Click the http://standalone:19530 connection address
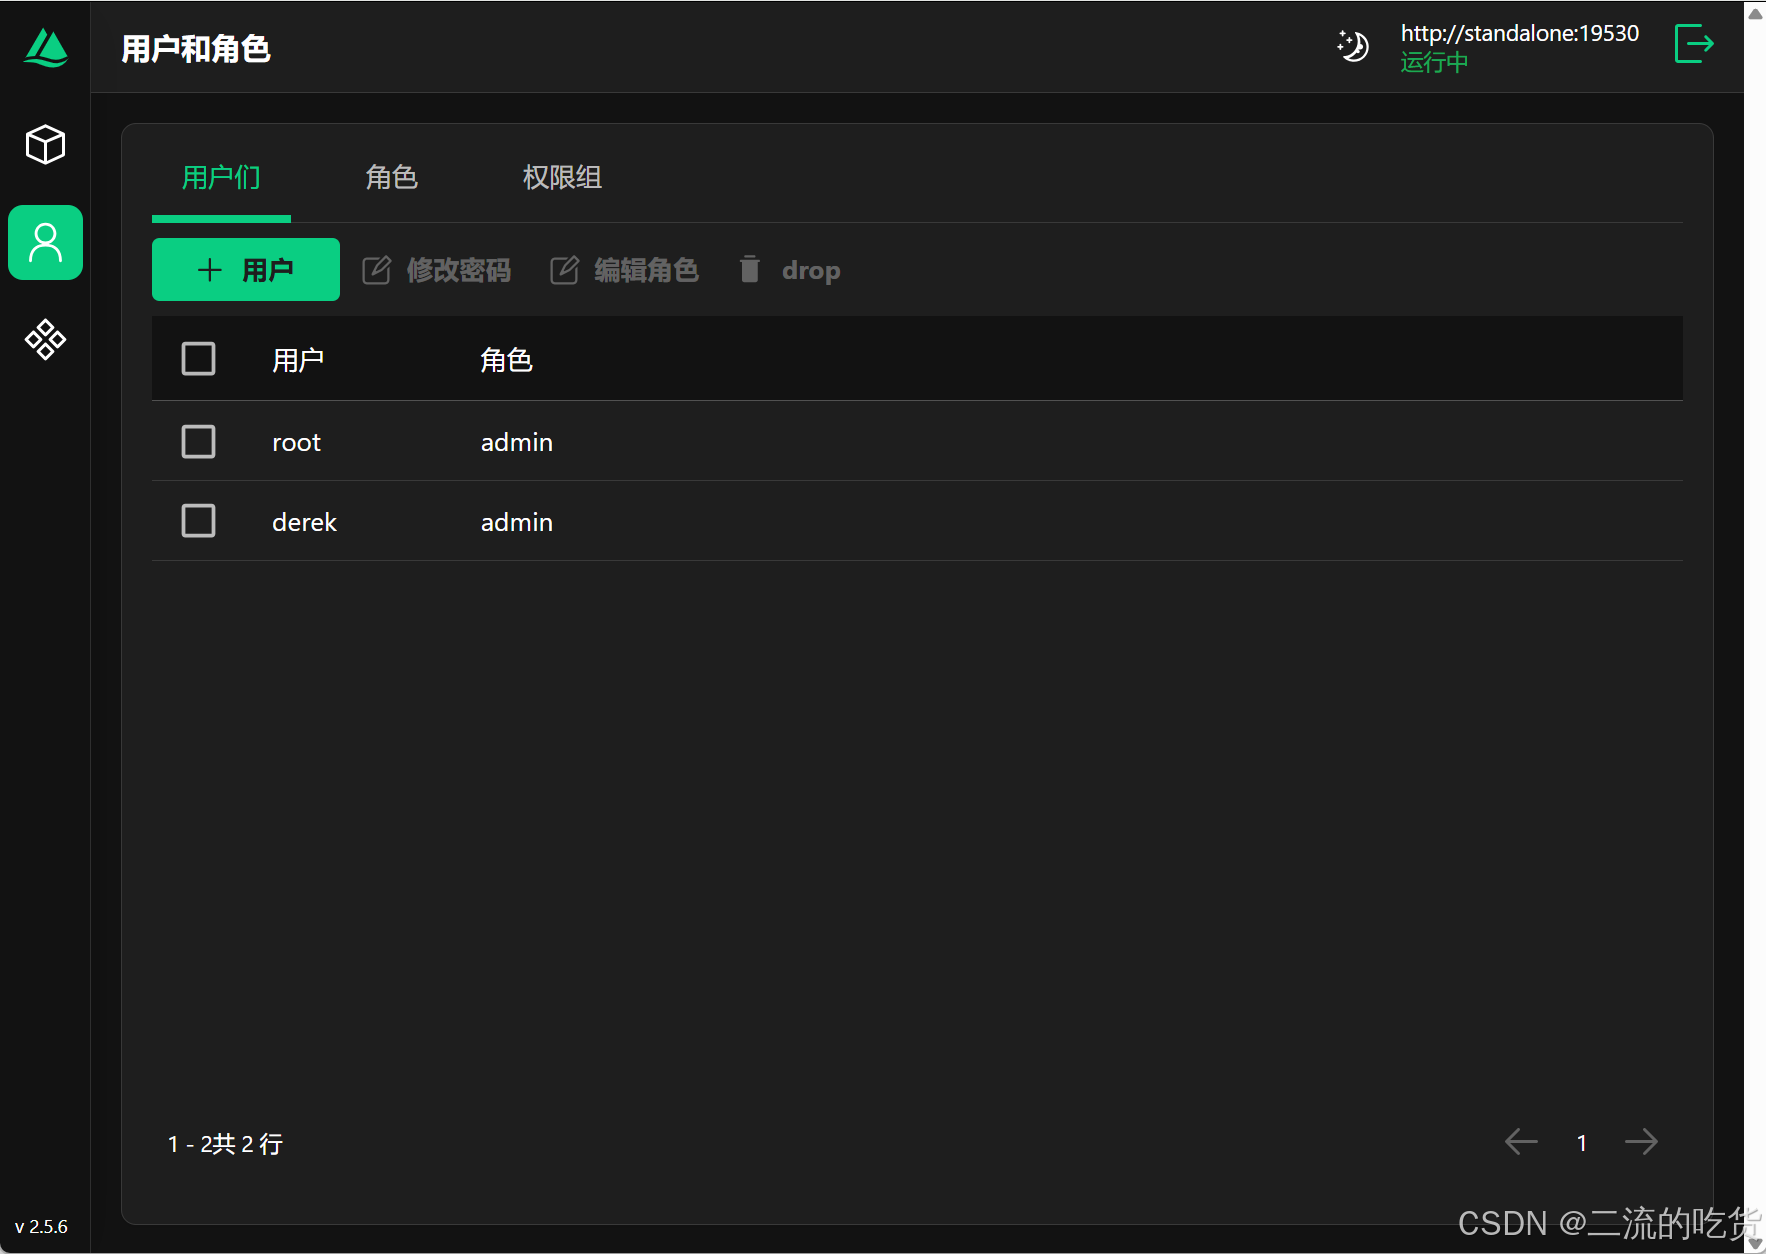1766x1254 pixels. click(1519, 32)
